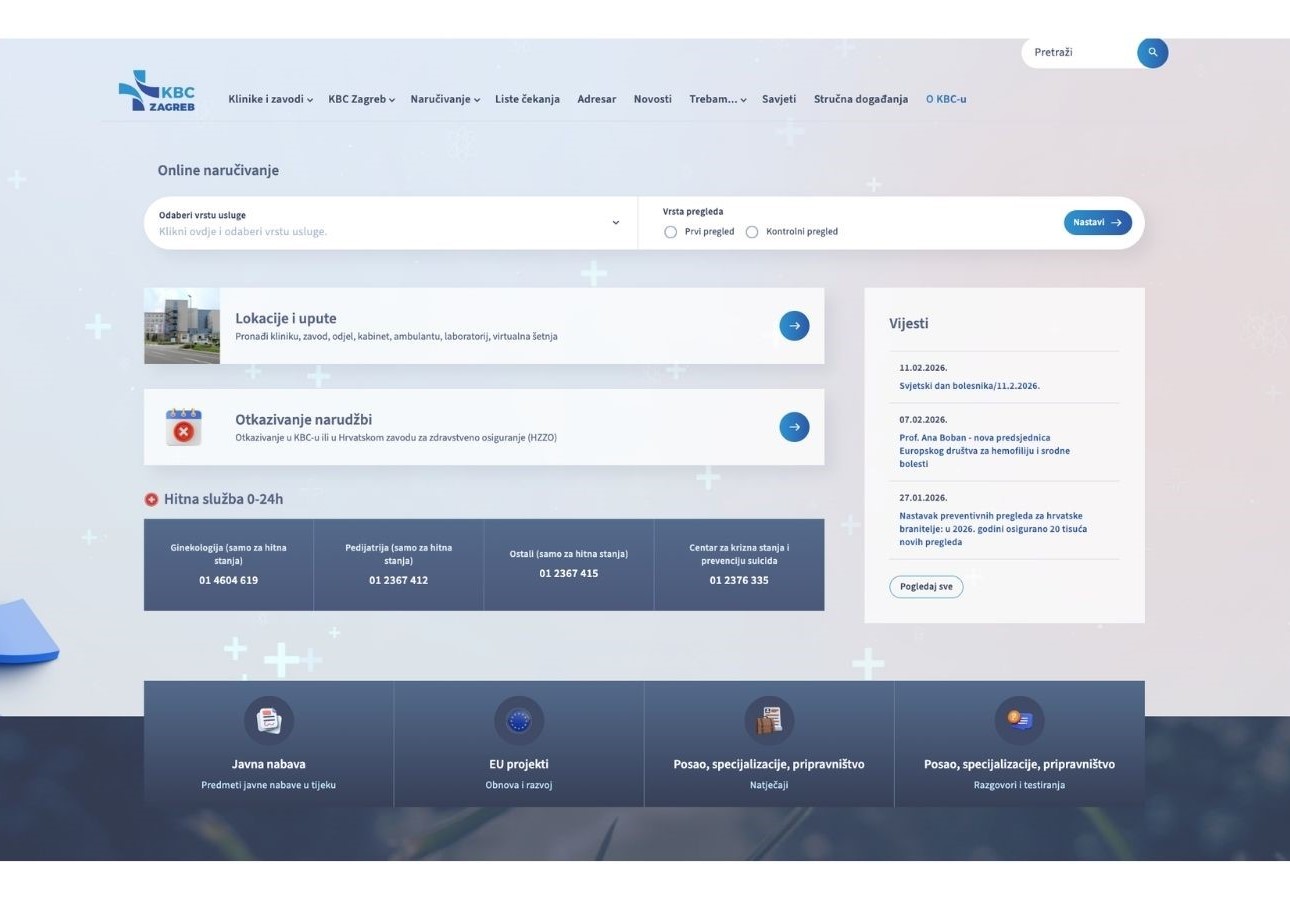Expand the Trebam... dropdown

(x=717, y=99)
